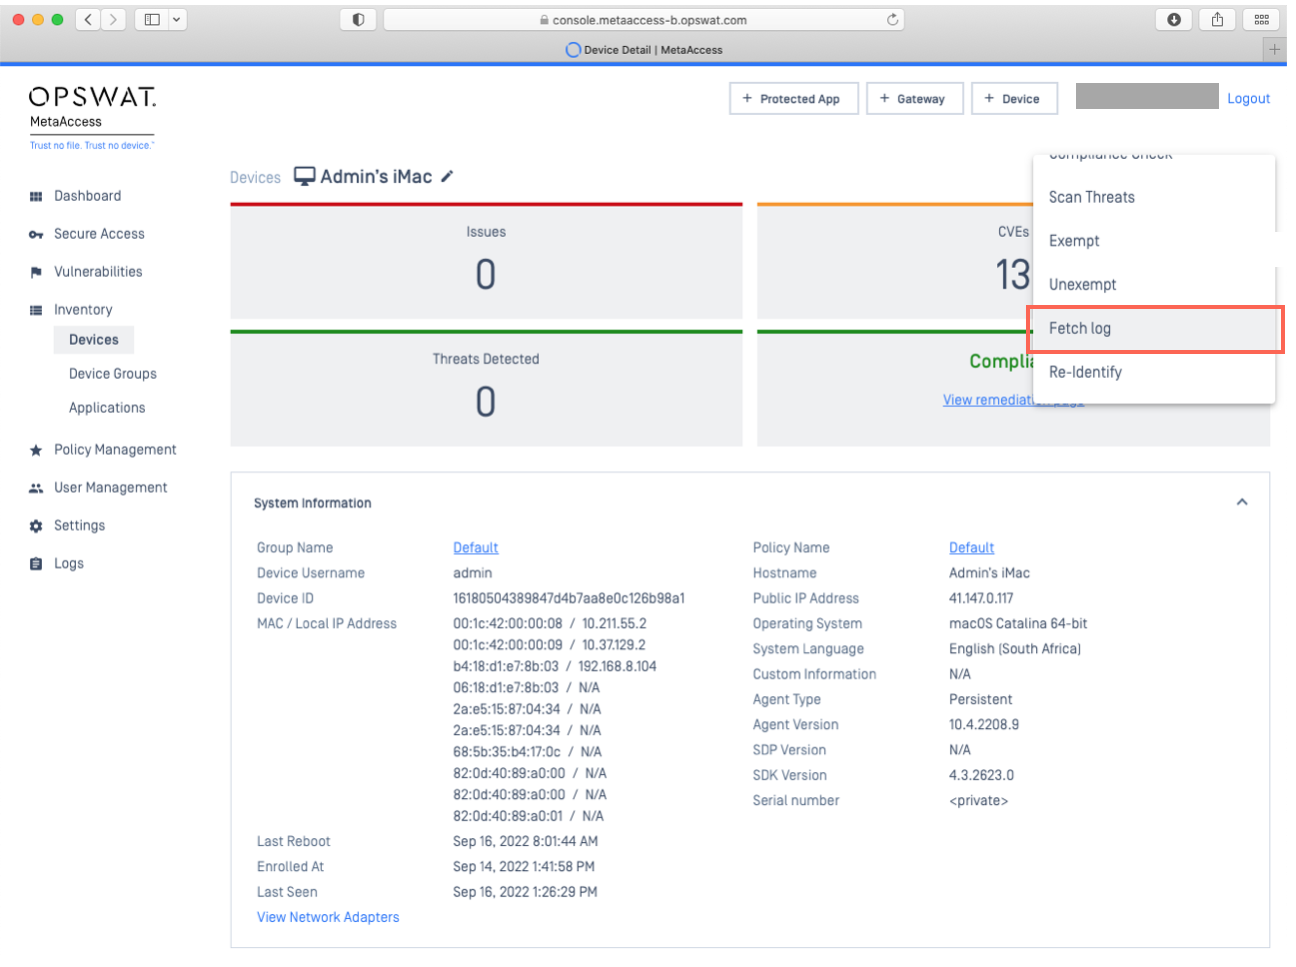Open Dashboard in the sidebar
Screen dimensions: 1296x967
click(87, 196)
